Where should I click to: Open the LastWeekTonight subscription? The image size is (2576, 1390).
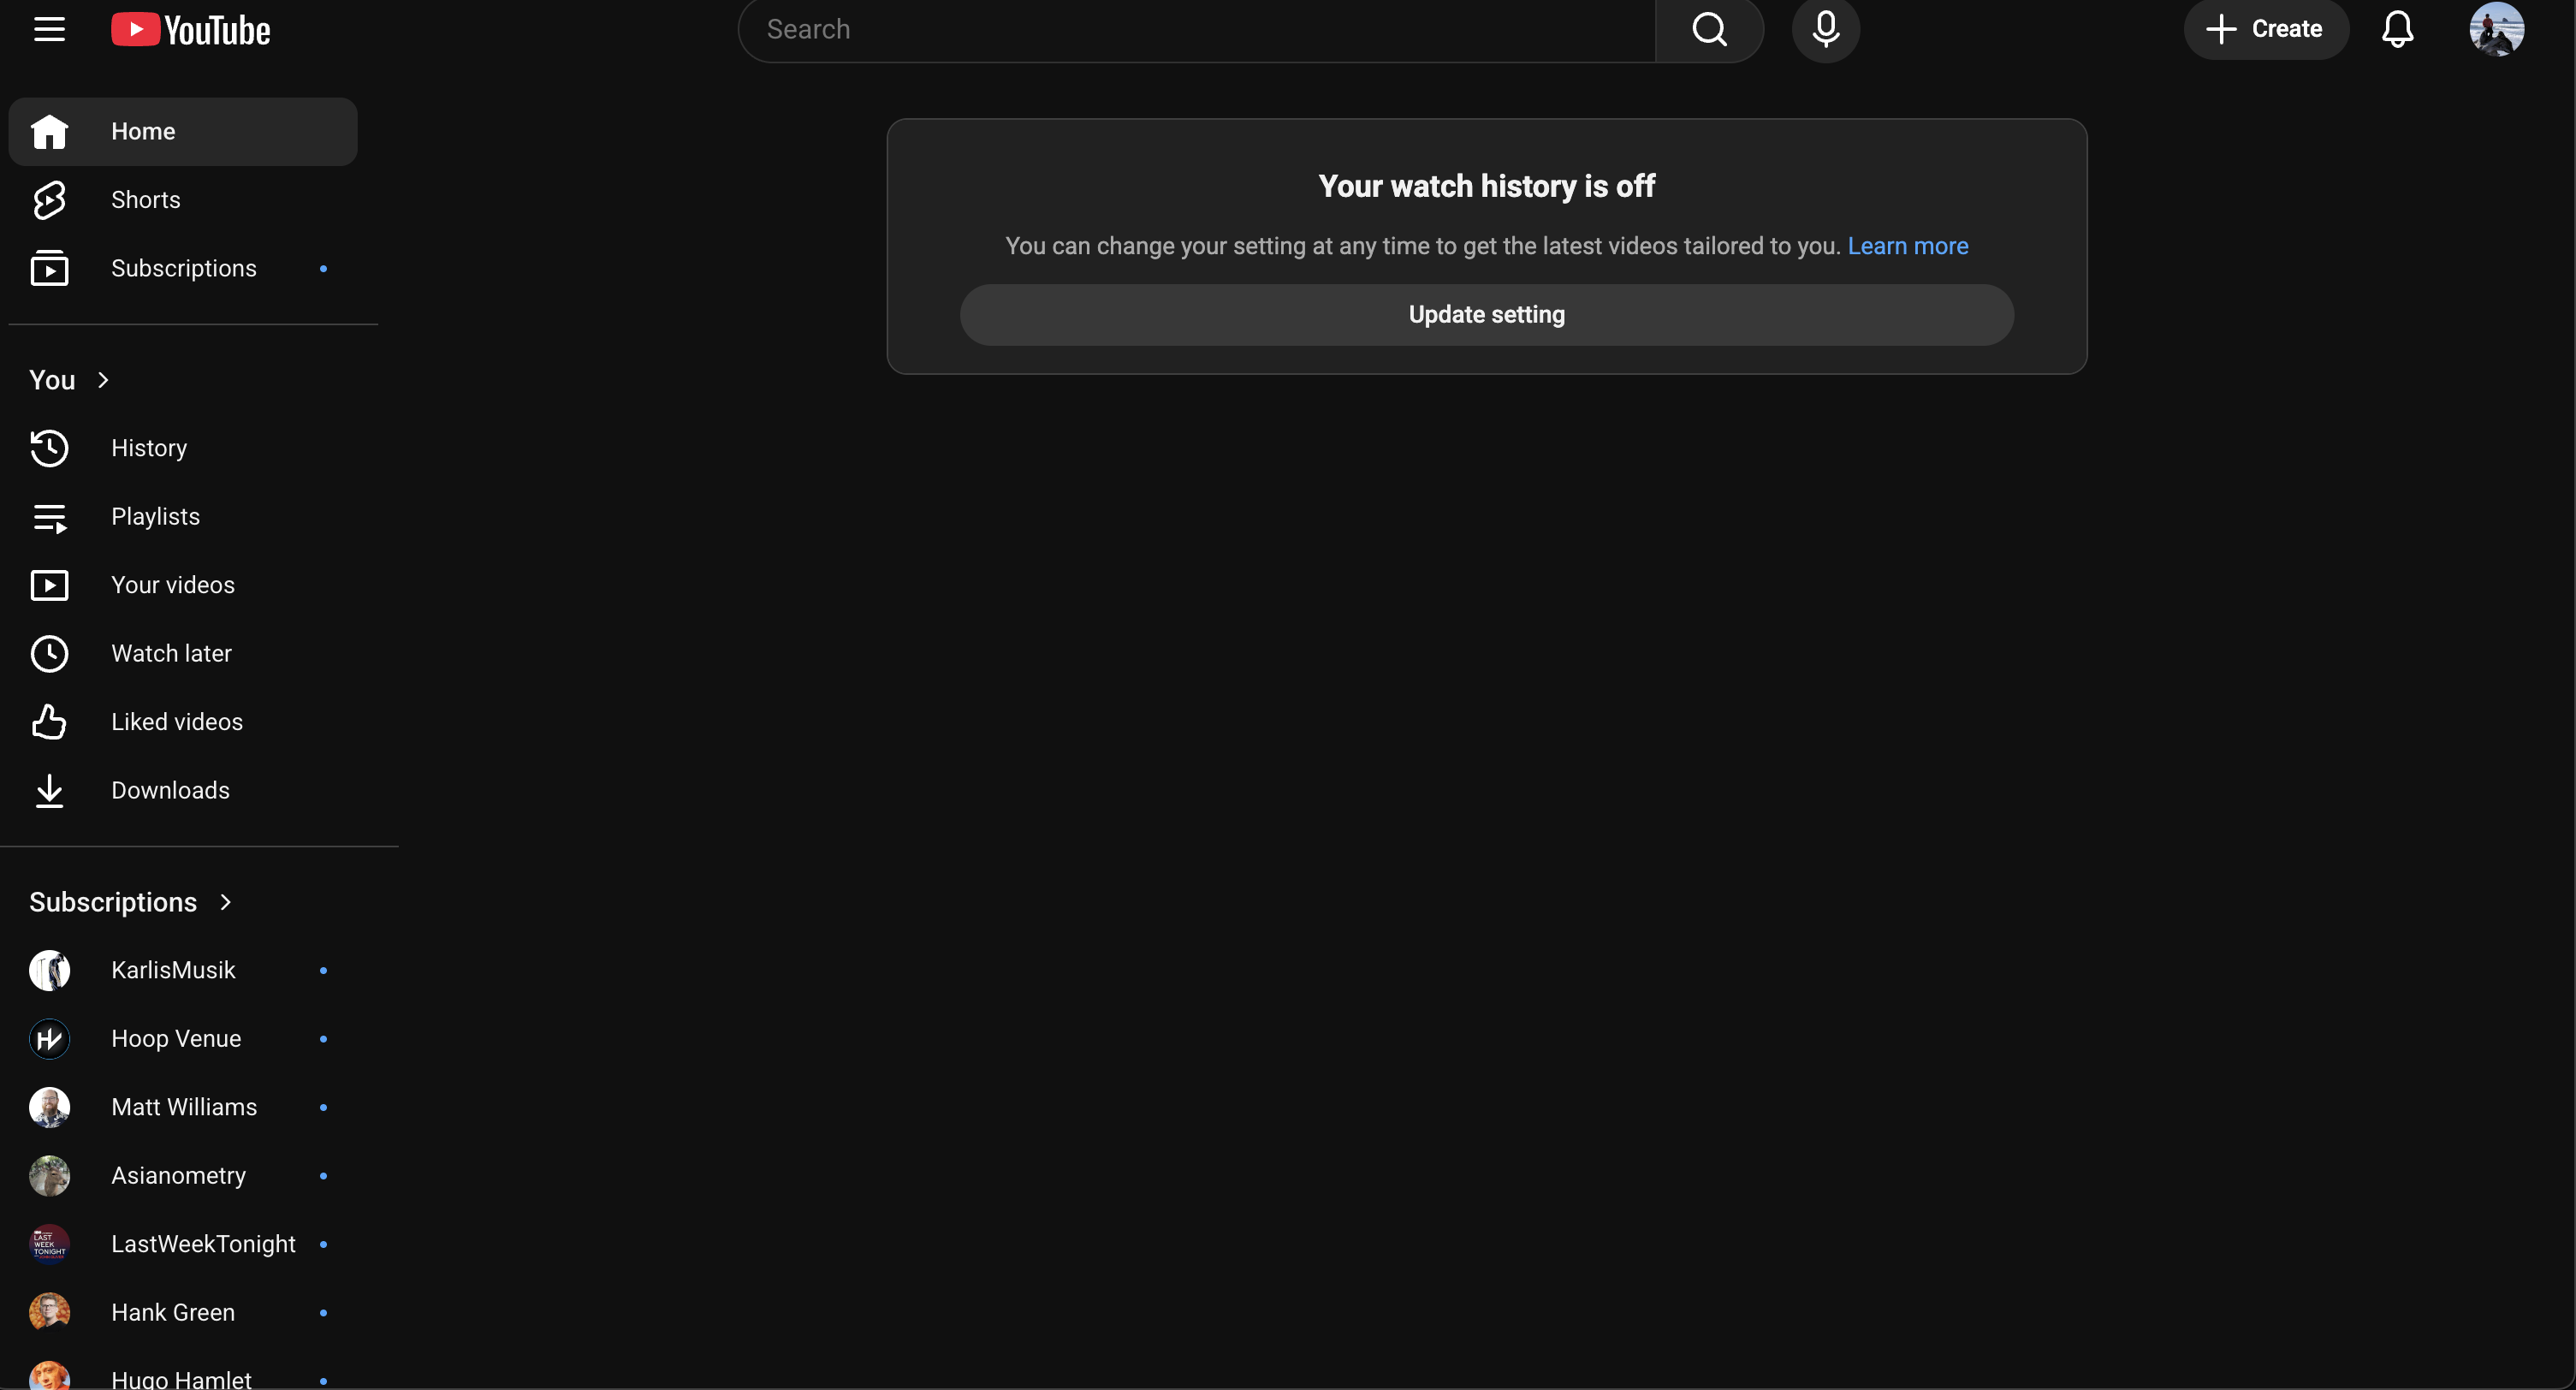[x=203, y=1244]
